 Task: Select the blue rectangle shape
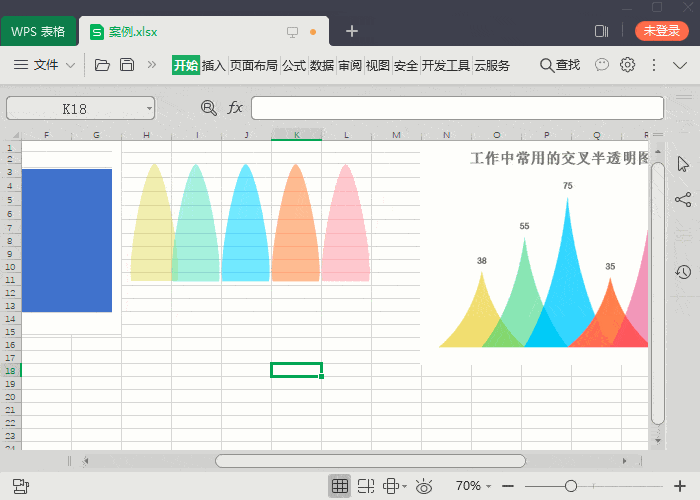67,240
